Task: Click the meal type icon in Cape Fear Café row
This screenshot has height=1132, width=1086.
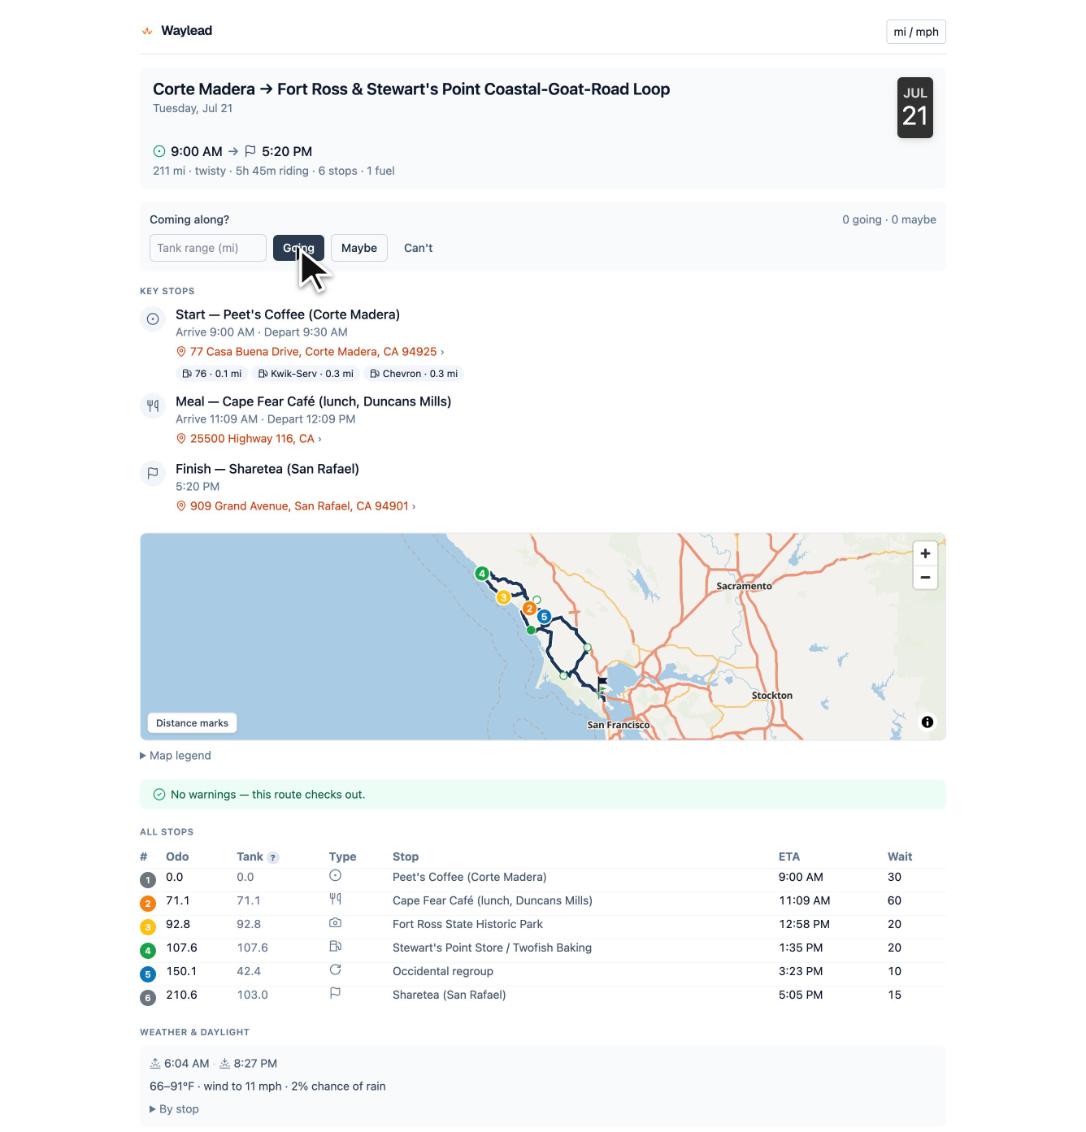Action: click(335, 899)
